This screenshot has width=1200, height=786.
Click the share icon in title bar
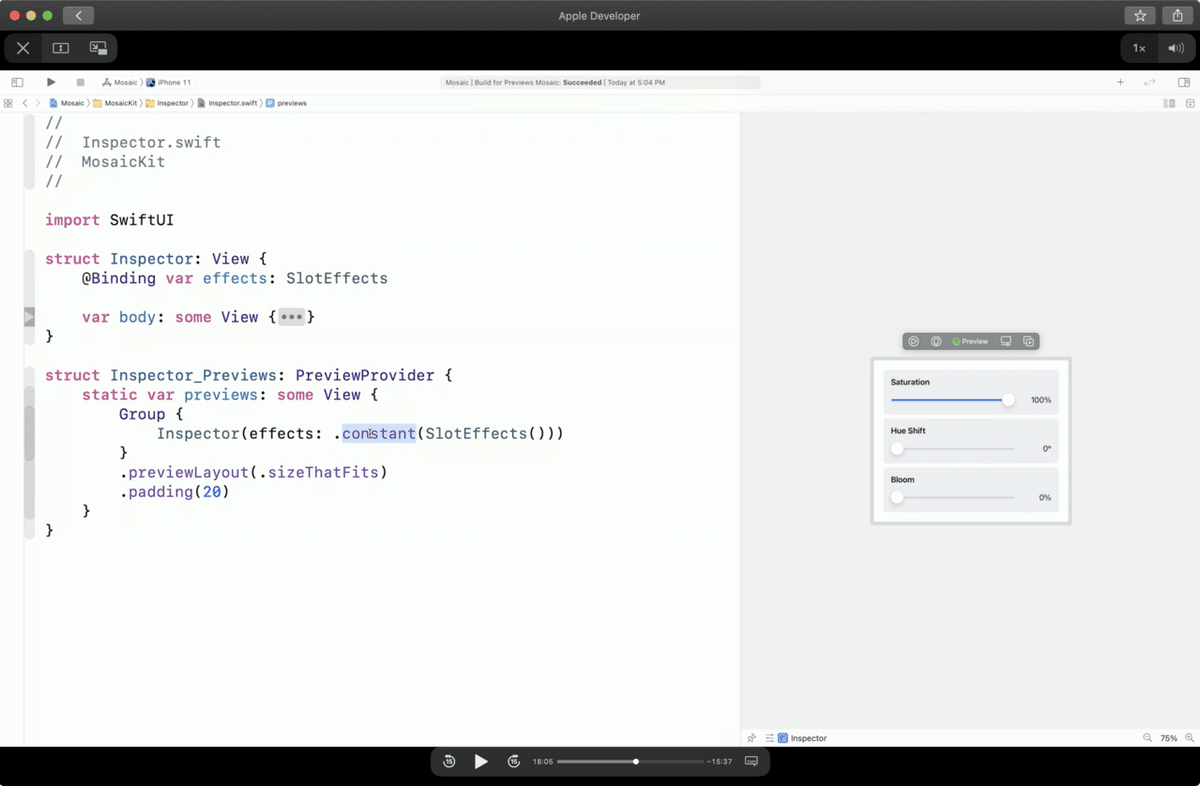point(1177,16)
